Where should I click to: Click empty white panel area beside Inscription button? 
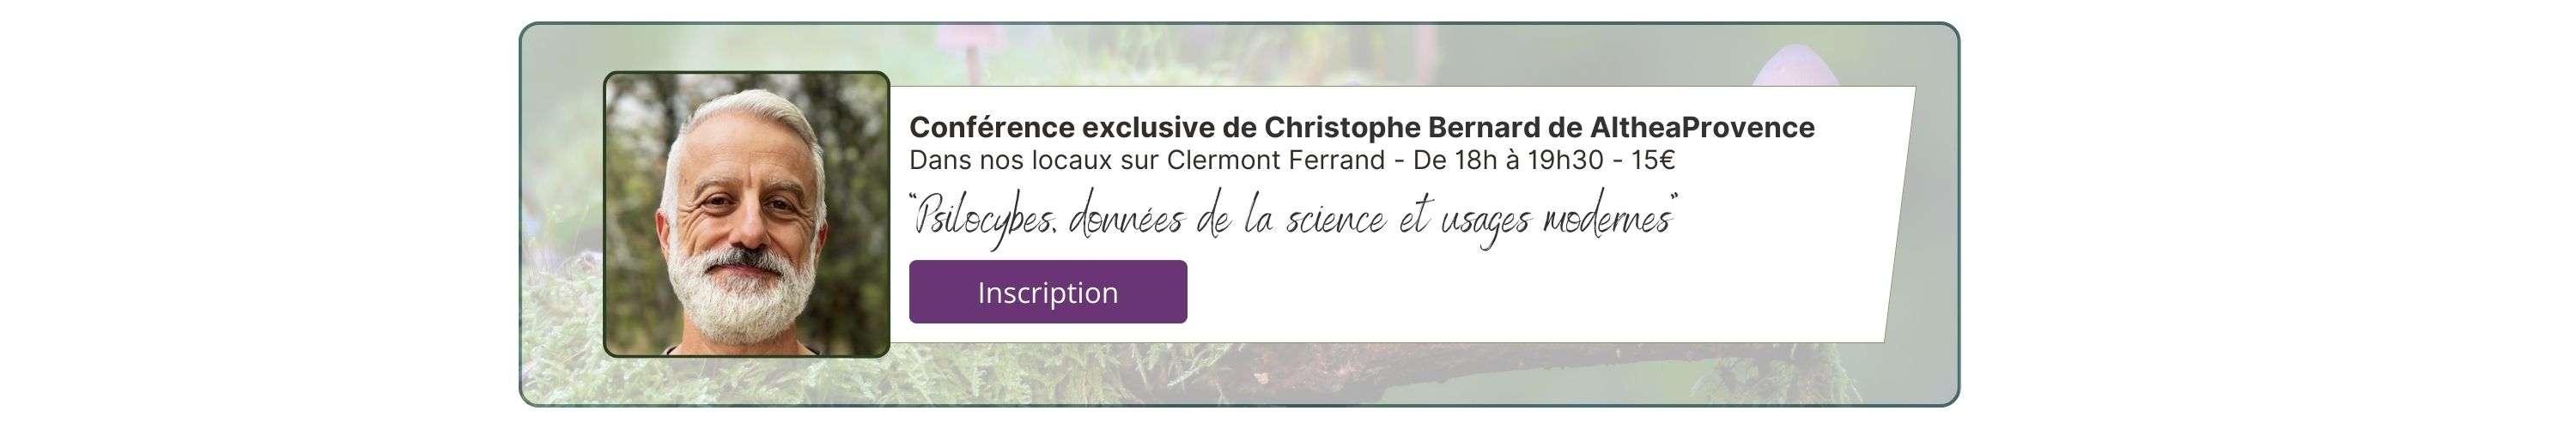(1500, 295)
